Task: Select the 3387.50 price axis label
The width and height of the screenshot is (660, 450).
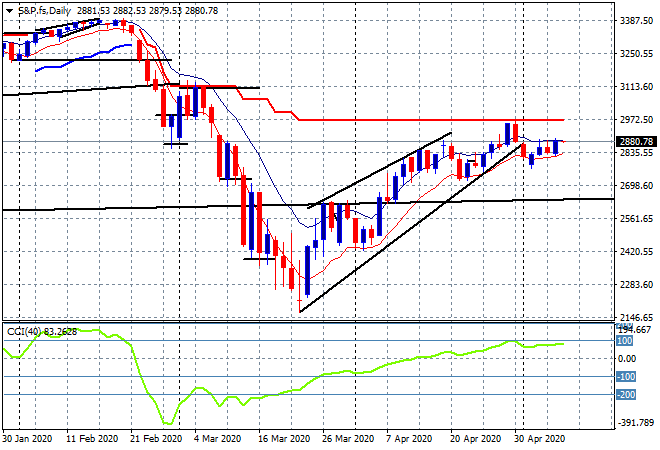Action: [636, 21]
